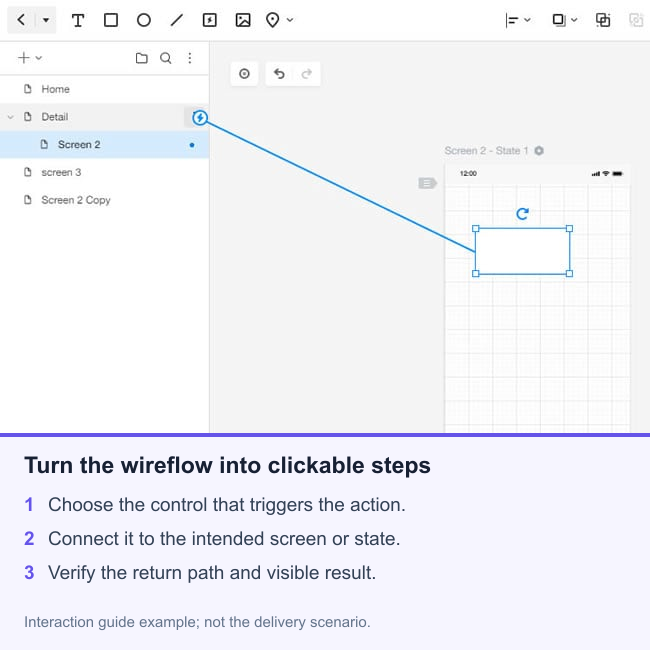
Task: Click the Screen 2 - State 1 label
Action: coord(486,150)
